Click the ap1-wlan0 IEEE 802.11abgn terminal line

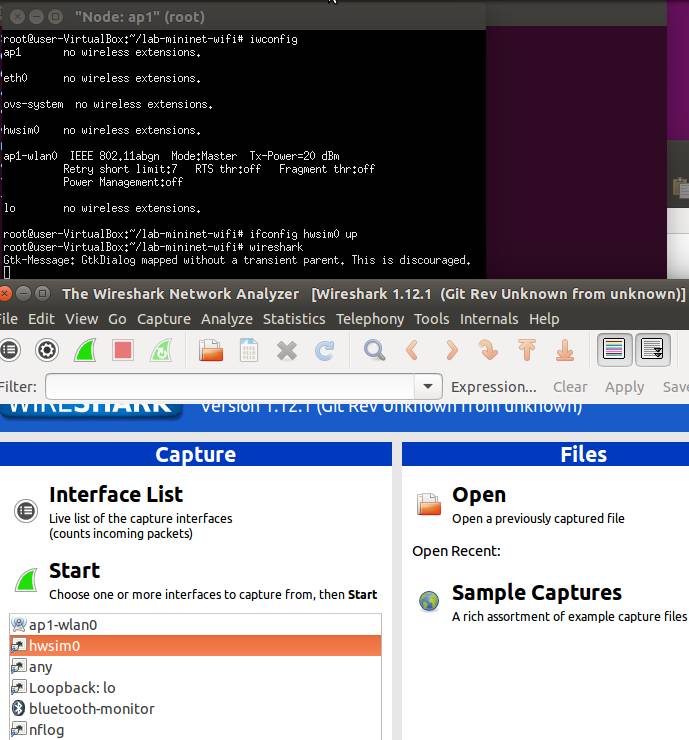point(171,156)
